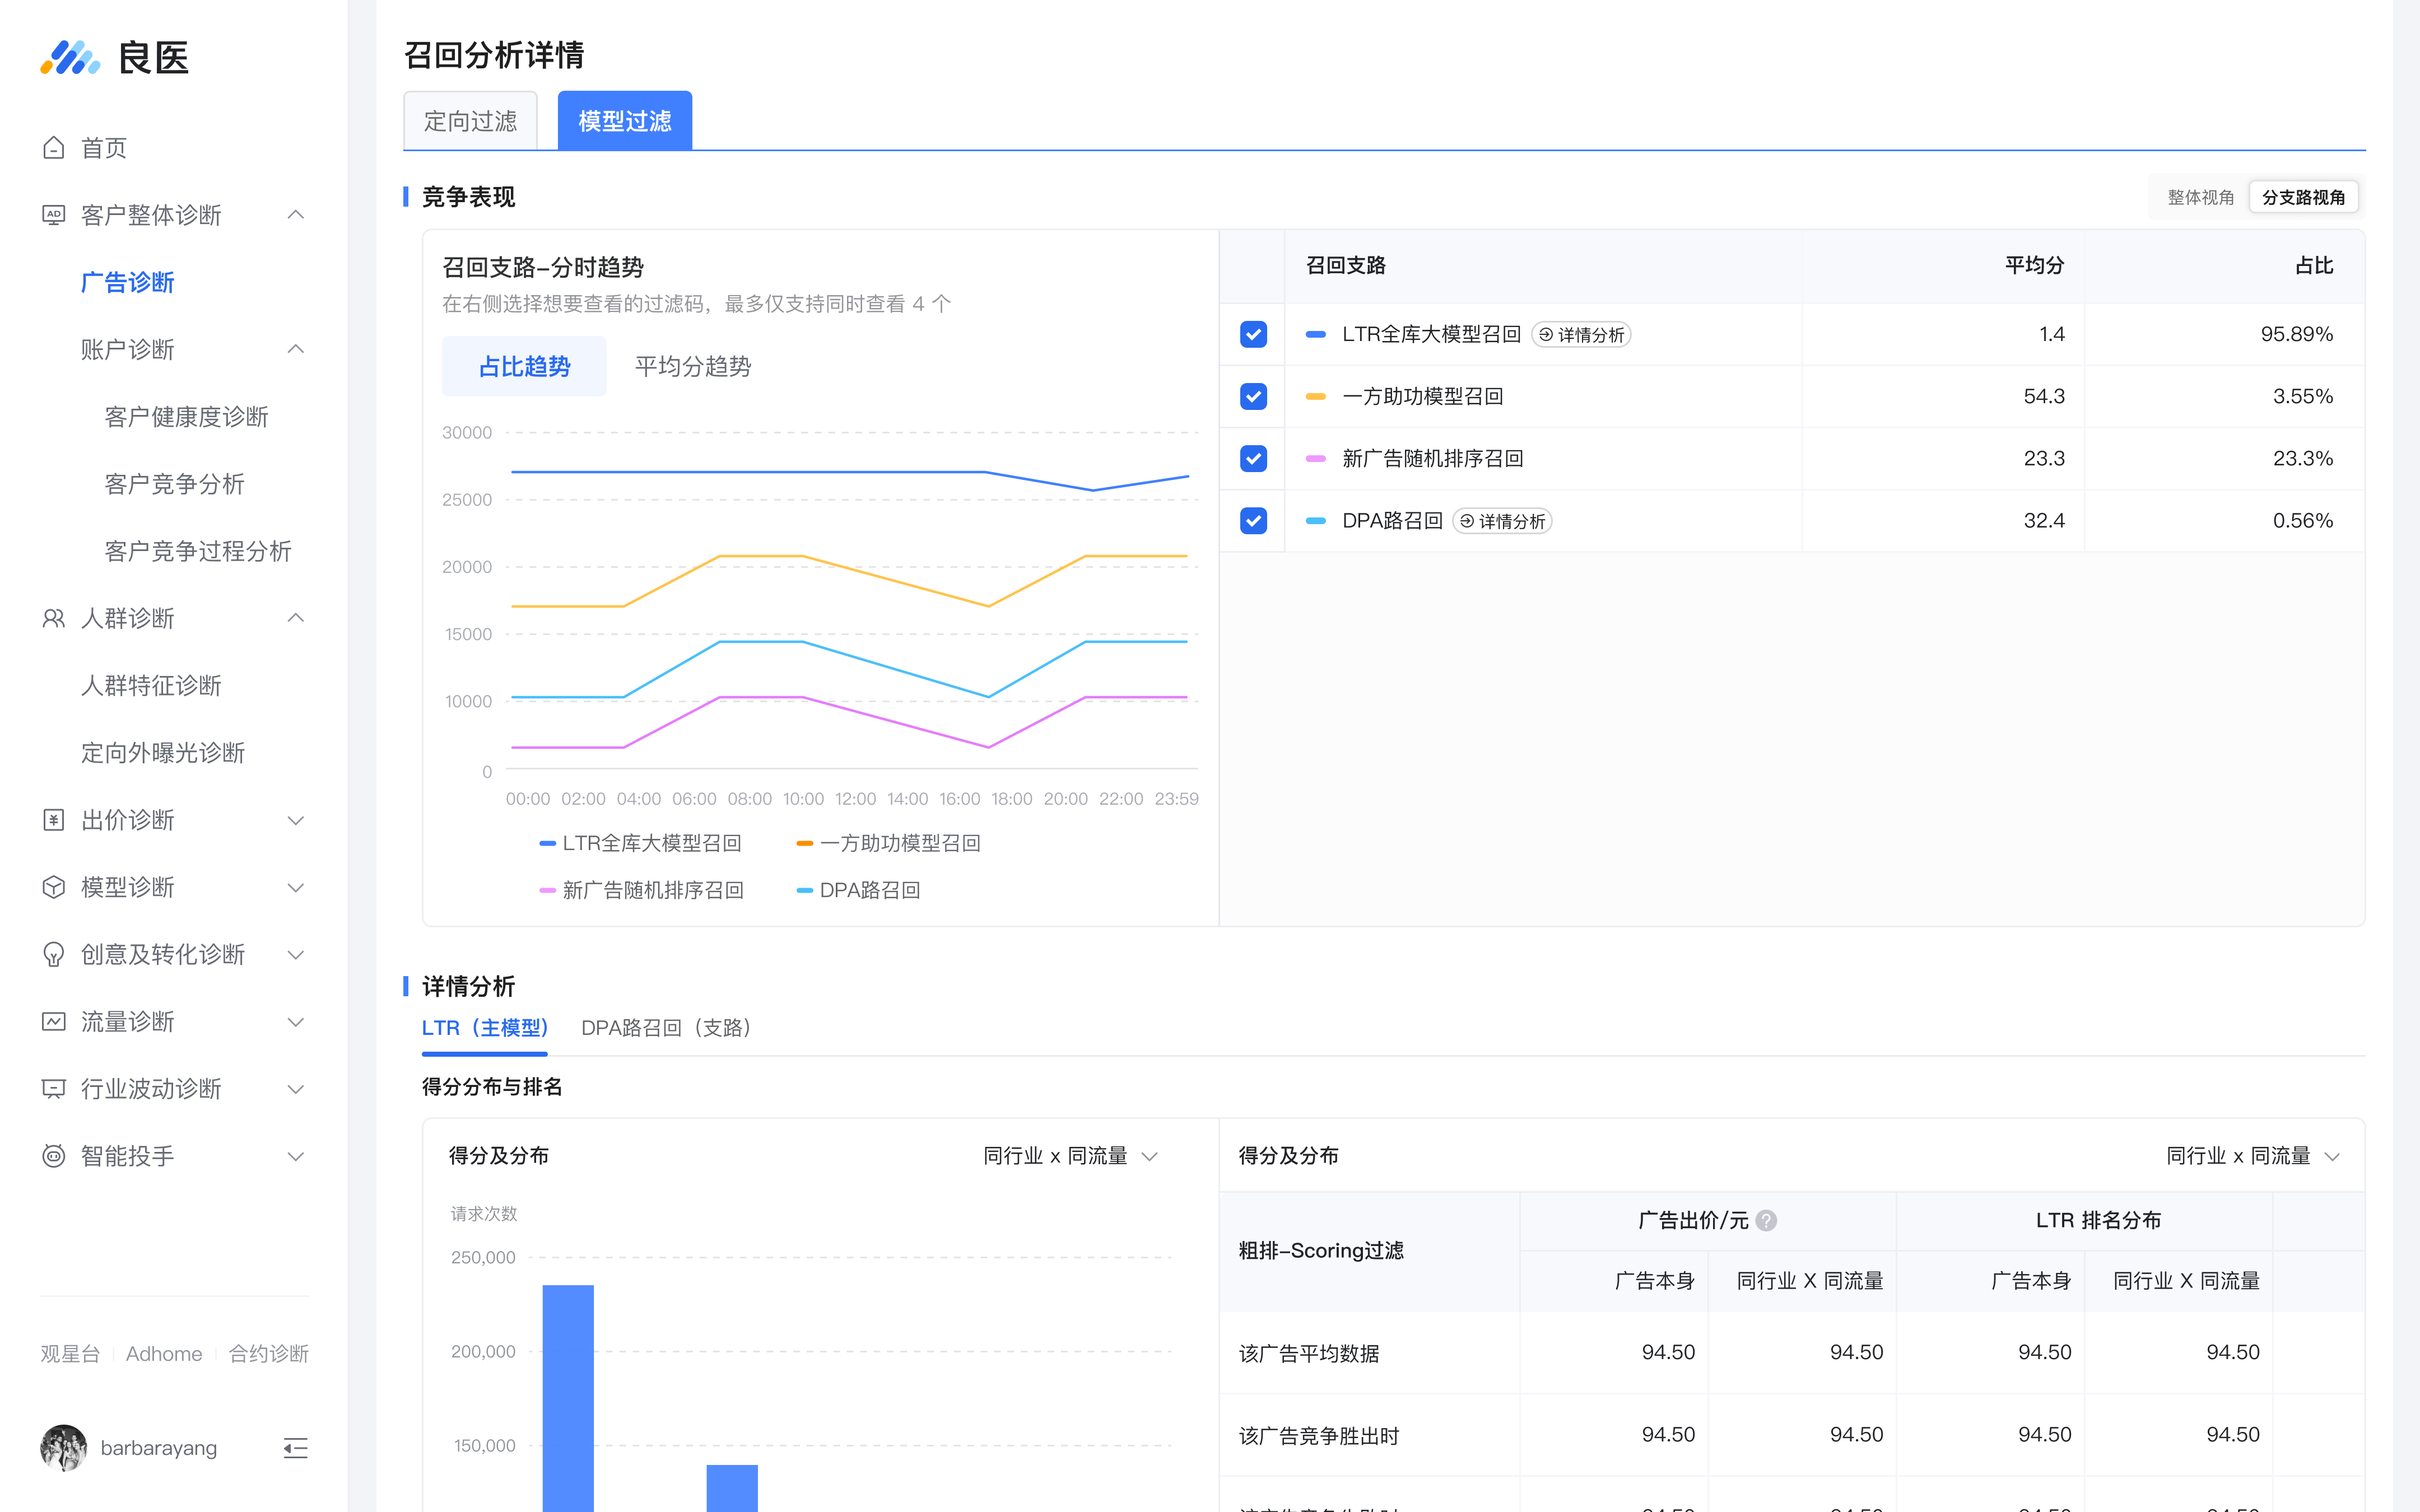The image size is (2420, 1512).
Task: Click the 95.89% value cell
Action: point(2296,334)
